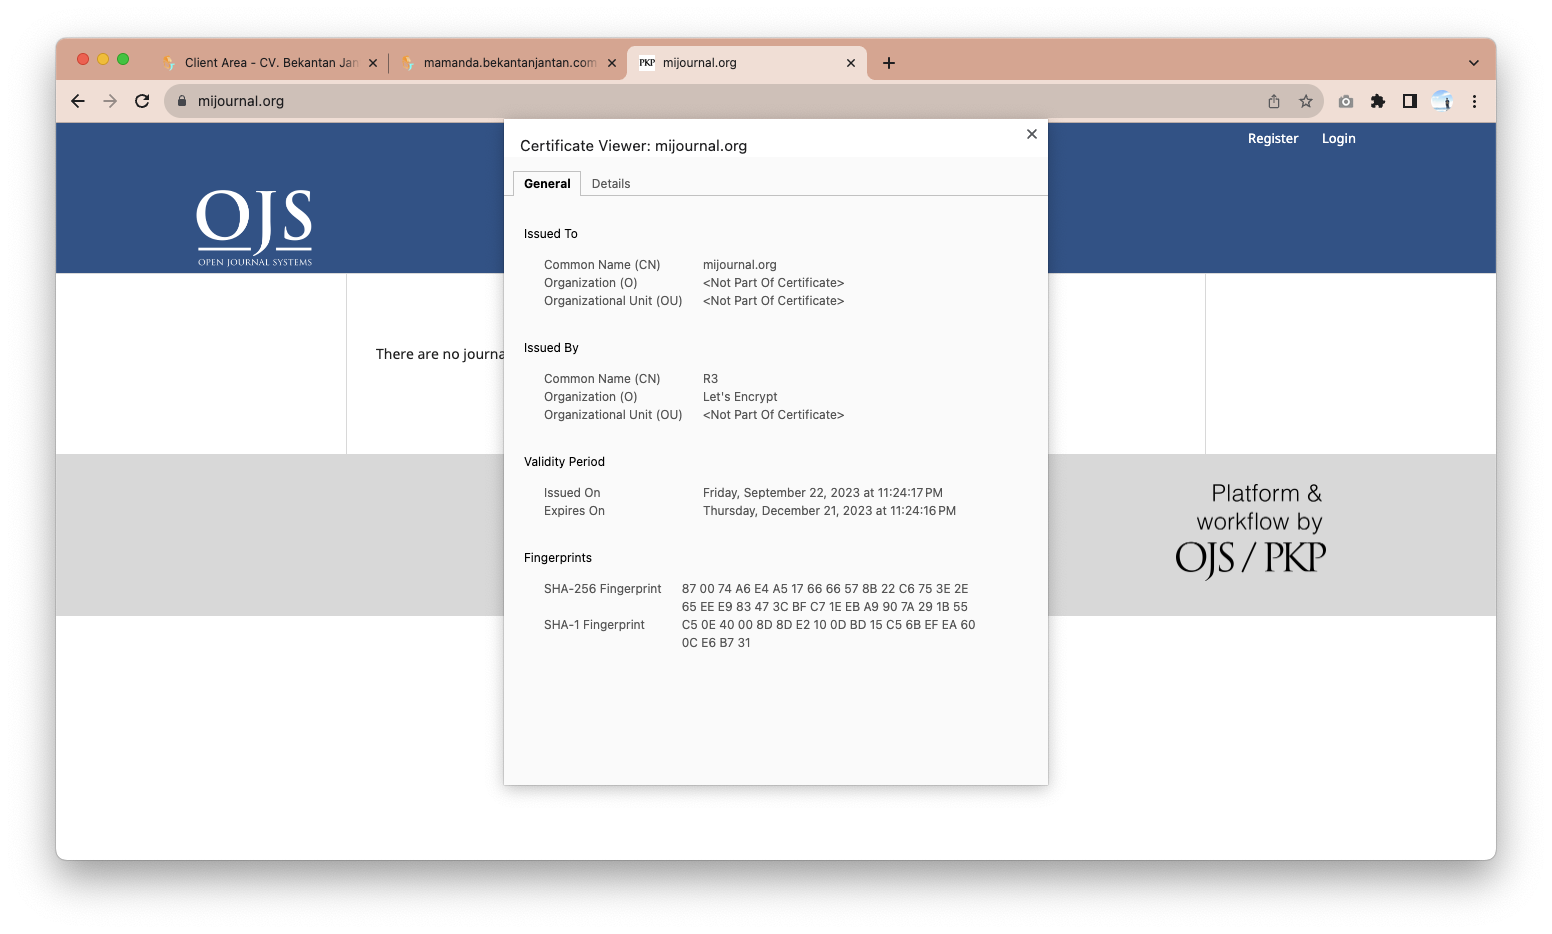Click the Issued By heading
The width and height of the screenshot is (1552, 934).
(x=551, y=348)
